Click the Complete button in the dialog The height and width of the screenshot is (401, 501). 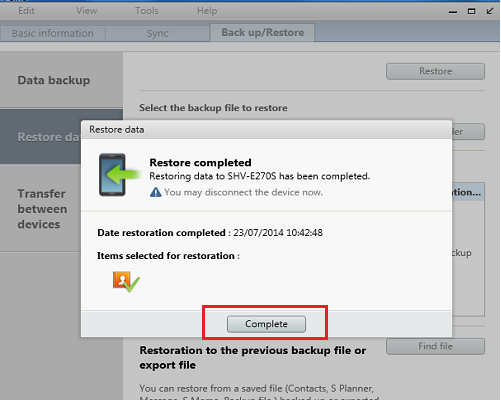click(266, 324)
